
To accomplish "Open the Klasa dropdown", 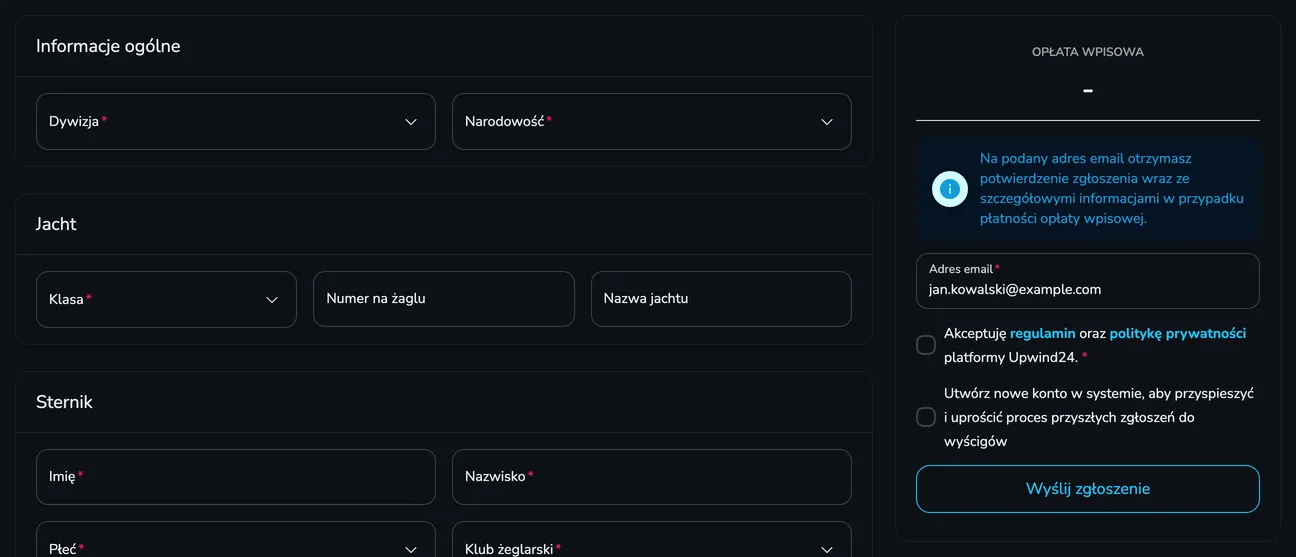I will point(166,299).
